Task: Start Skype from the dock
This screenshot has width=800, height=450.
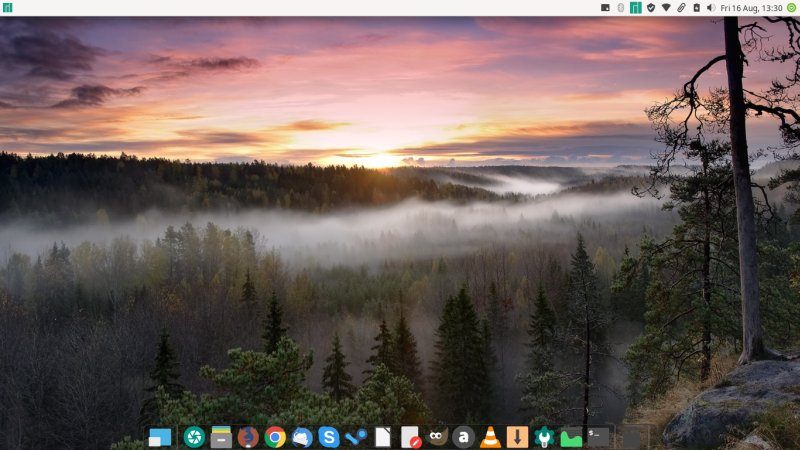Action: pyautogui.click(x=329, y=437)
